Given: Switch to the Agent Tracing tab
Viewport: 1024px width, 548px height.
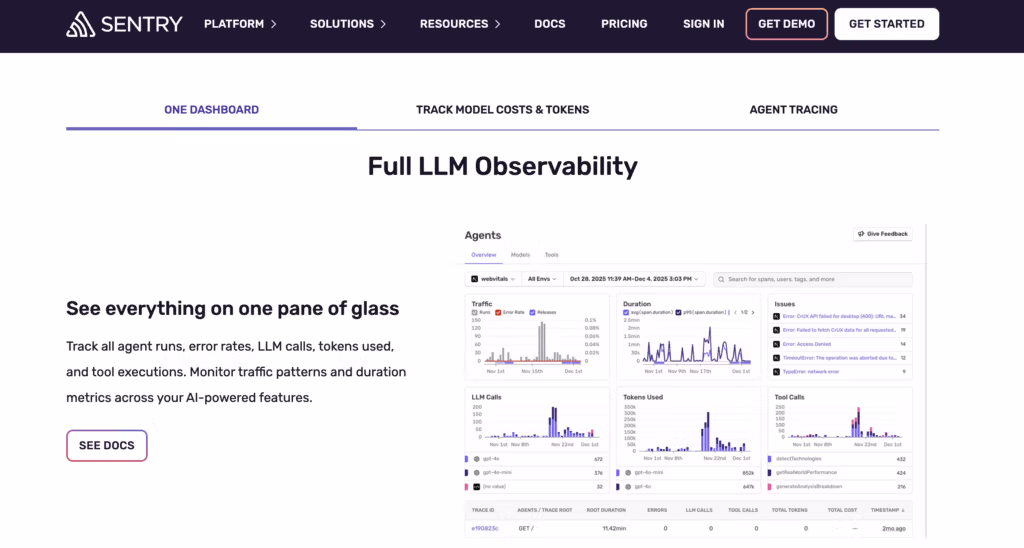Looking at the screenshot, I should pos(793,110).
